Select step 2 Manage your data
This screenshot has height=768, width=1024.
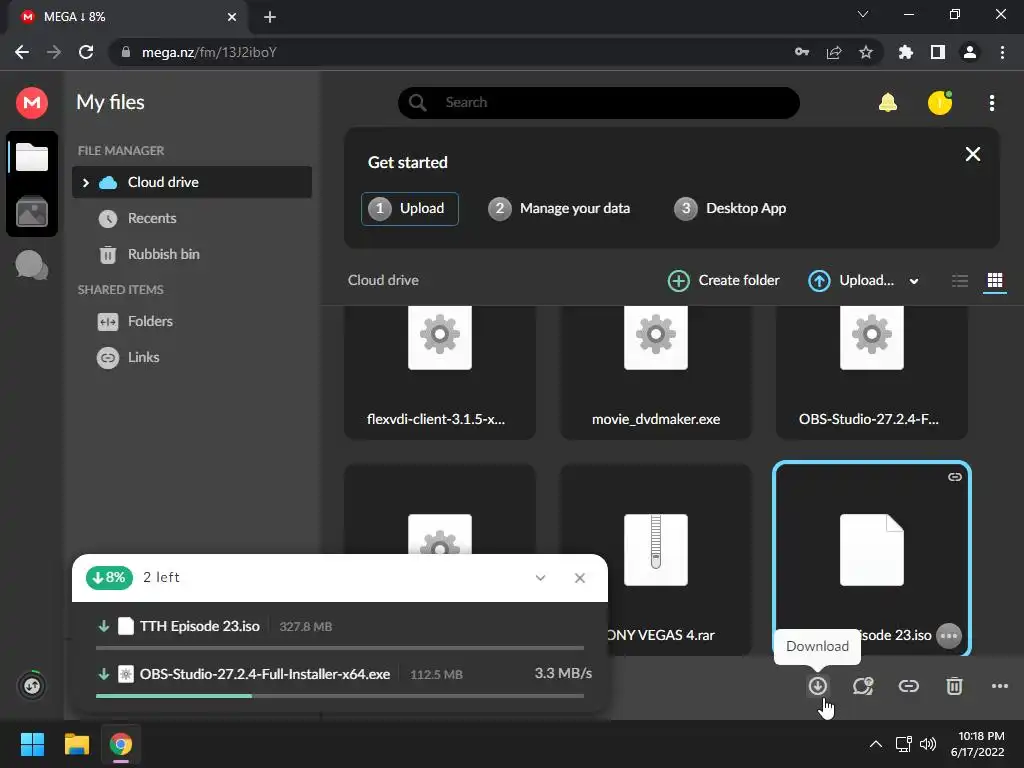559,208
